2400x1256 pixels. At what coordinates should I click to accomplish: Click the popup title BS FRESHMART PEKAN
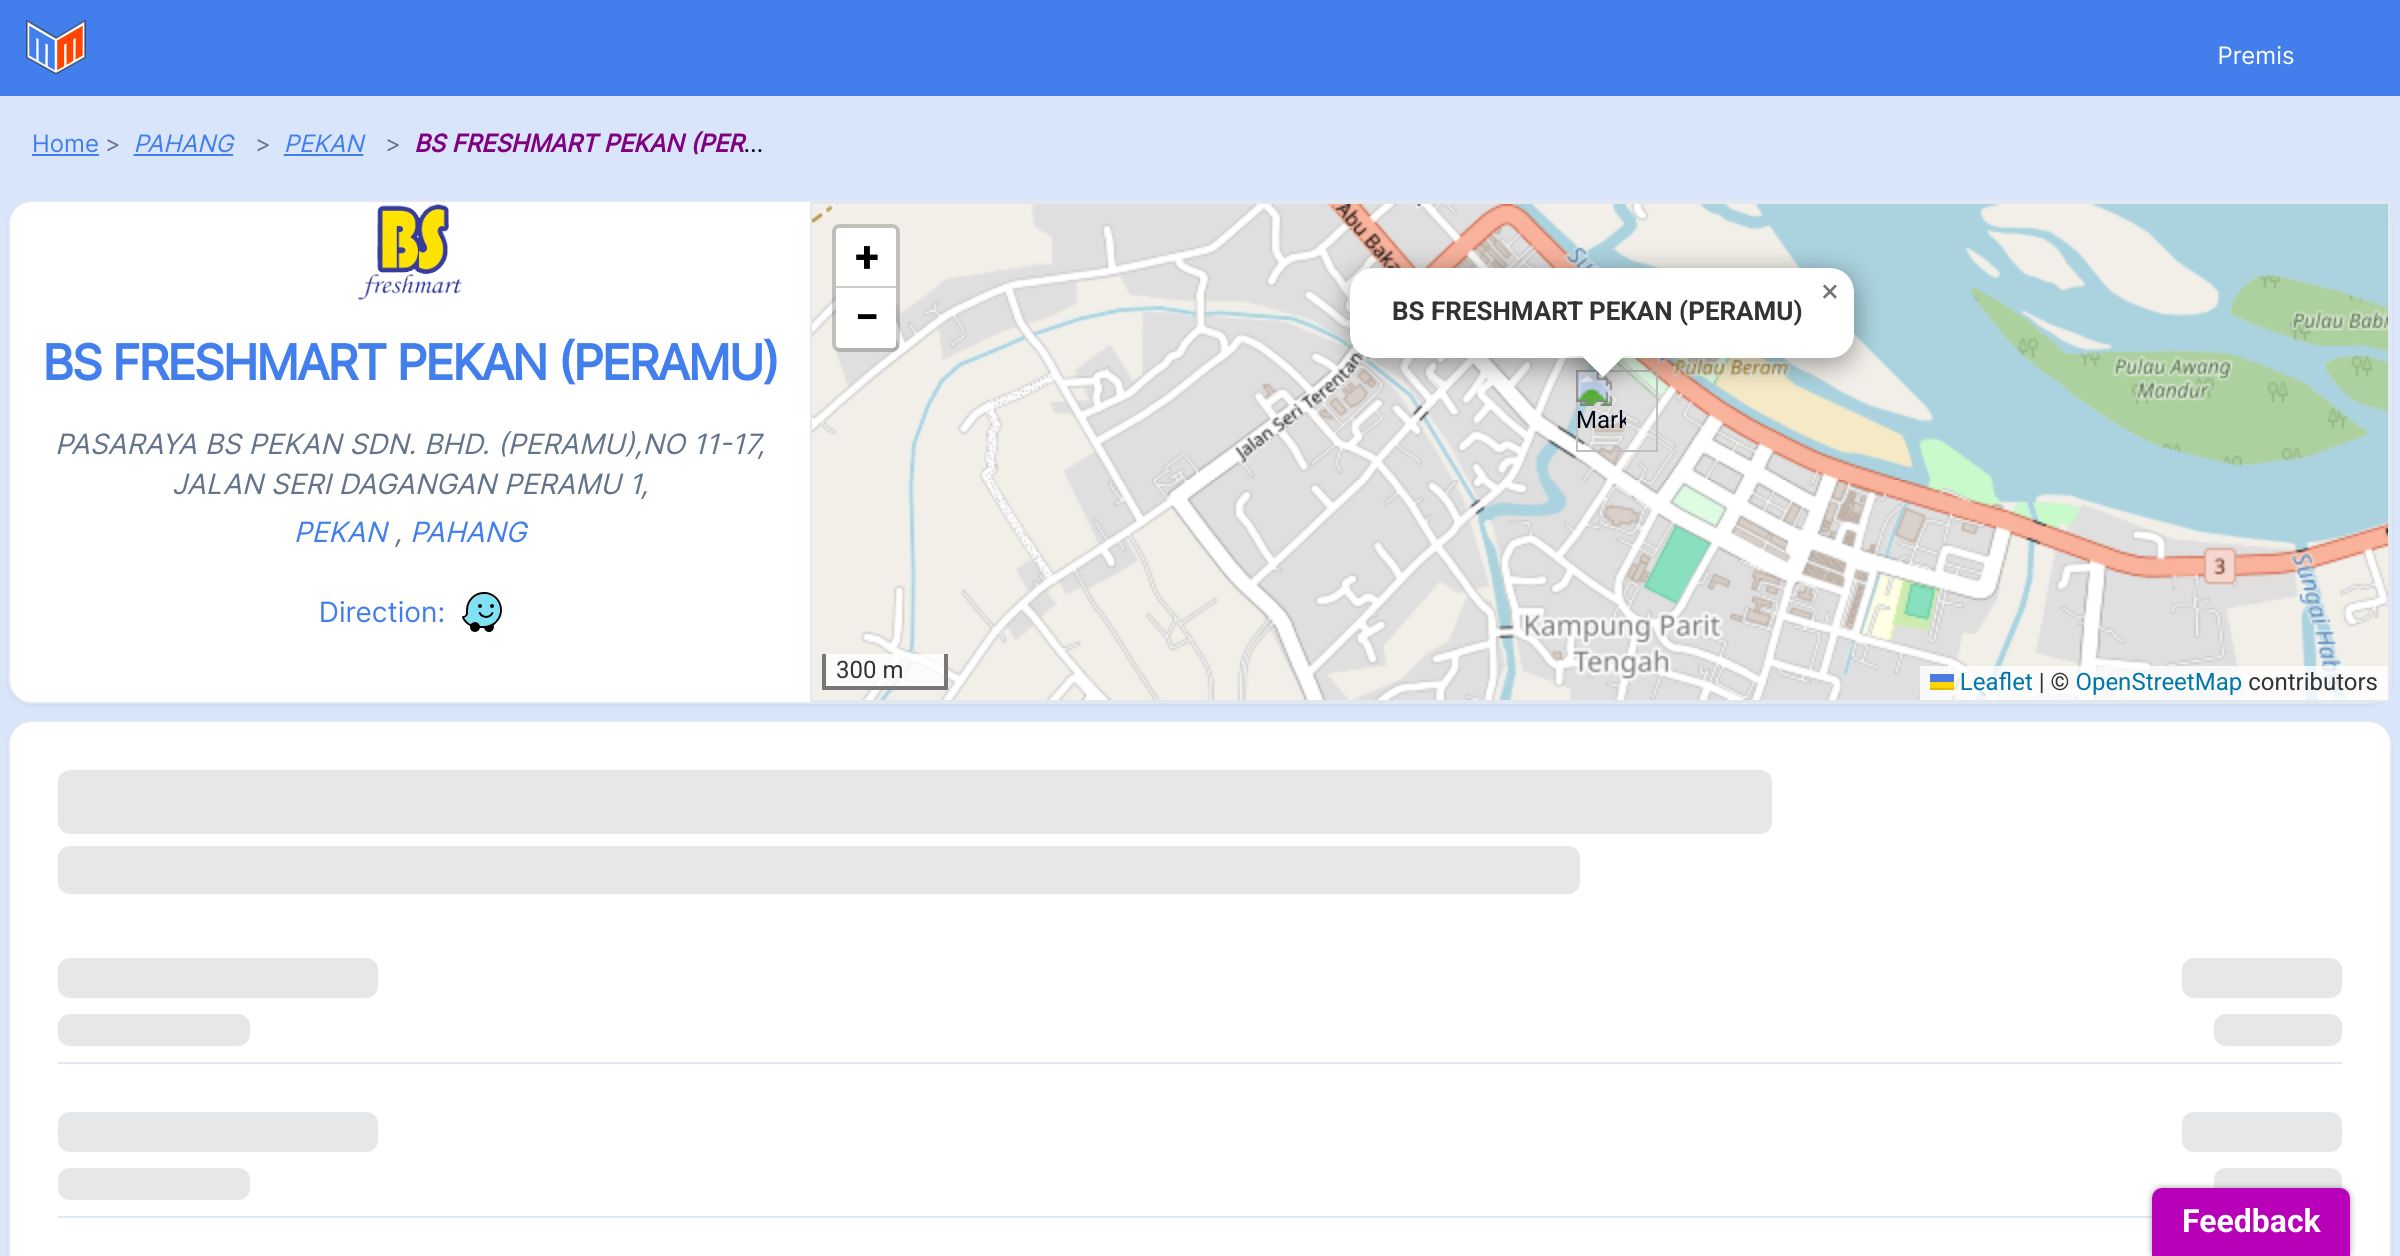click(x=1596, y=311)
